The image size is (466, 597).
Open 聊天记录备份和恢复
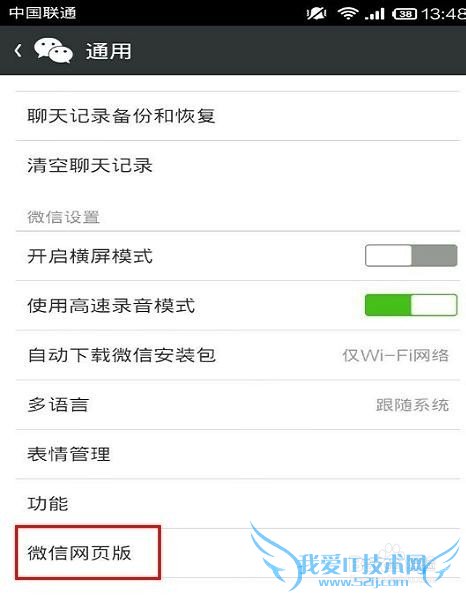click(x=238, y=116)
